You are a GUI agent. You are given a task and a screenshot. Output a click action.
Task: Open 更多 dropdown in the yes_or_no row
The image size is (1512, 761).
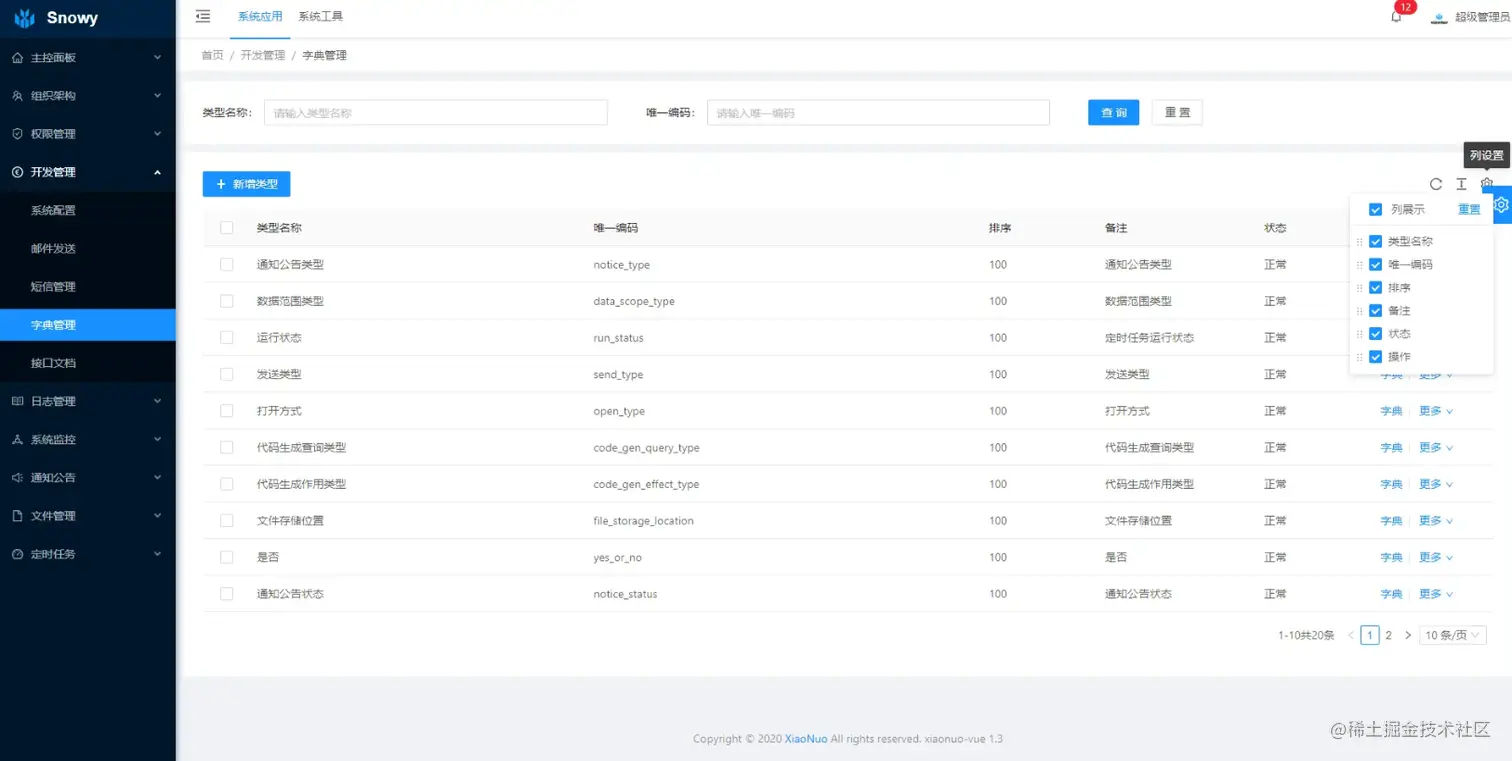click(x=1436, y=557)
